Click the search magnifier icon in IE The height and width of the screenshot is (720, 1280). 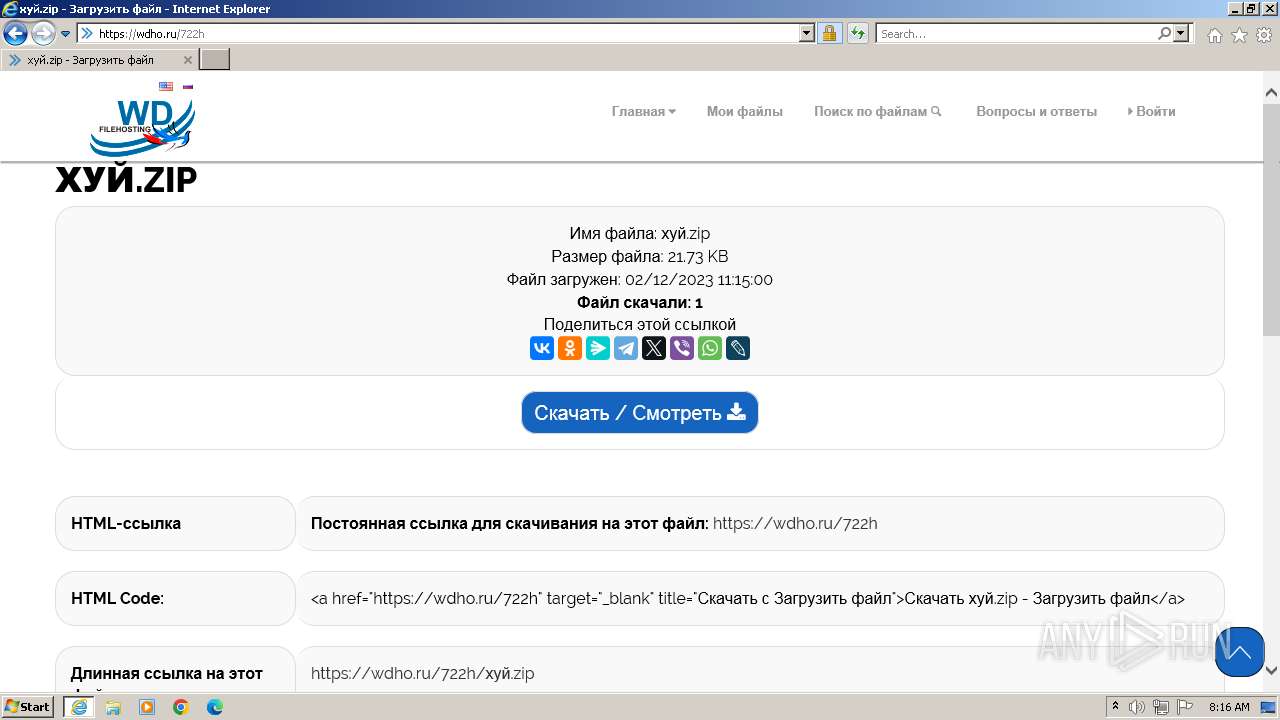click(x=1165, y=33)
